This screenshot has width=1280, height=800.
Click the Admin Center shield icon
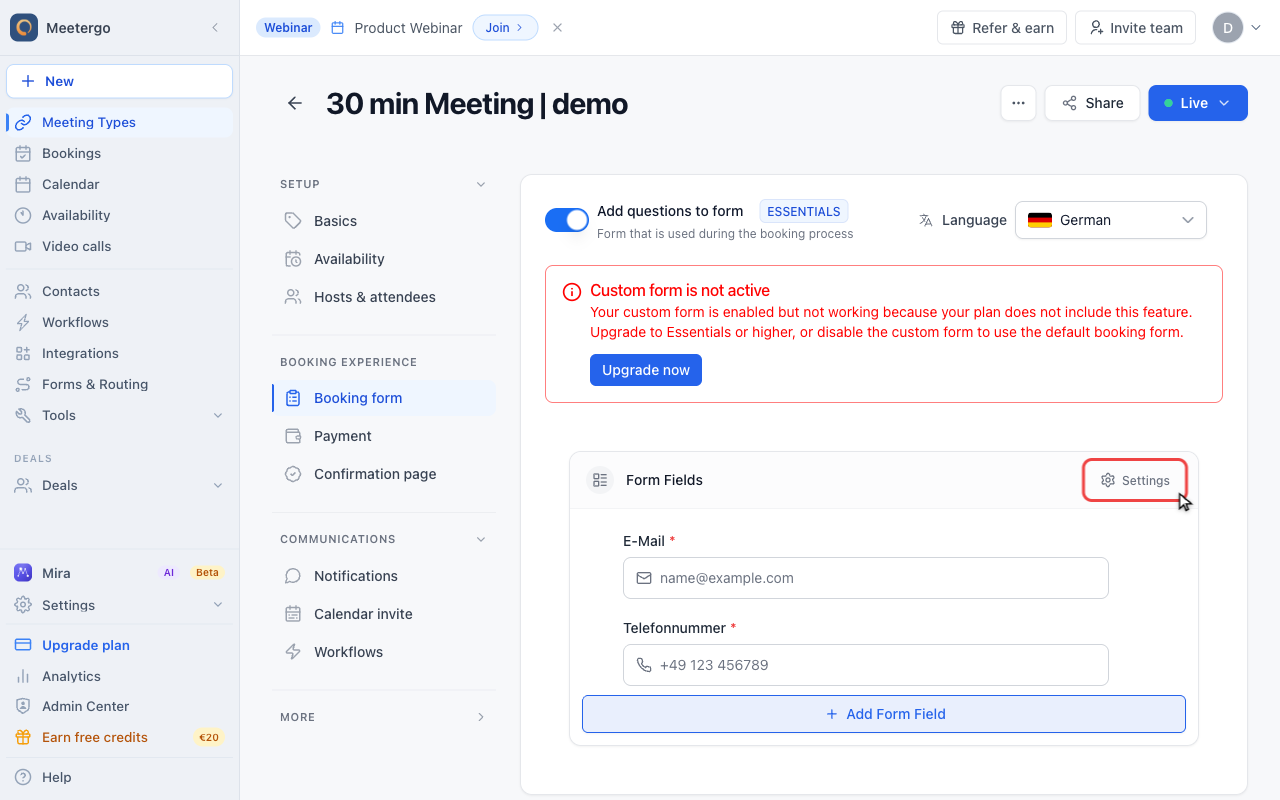23,706
